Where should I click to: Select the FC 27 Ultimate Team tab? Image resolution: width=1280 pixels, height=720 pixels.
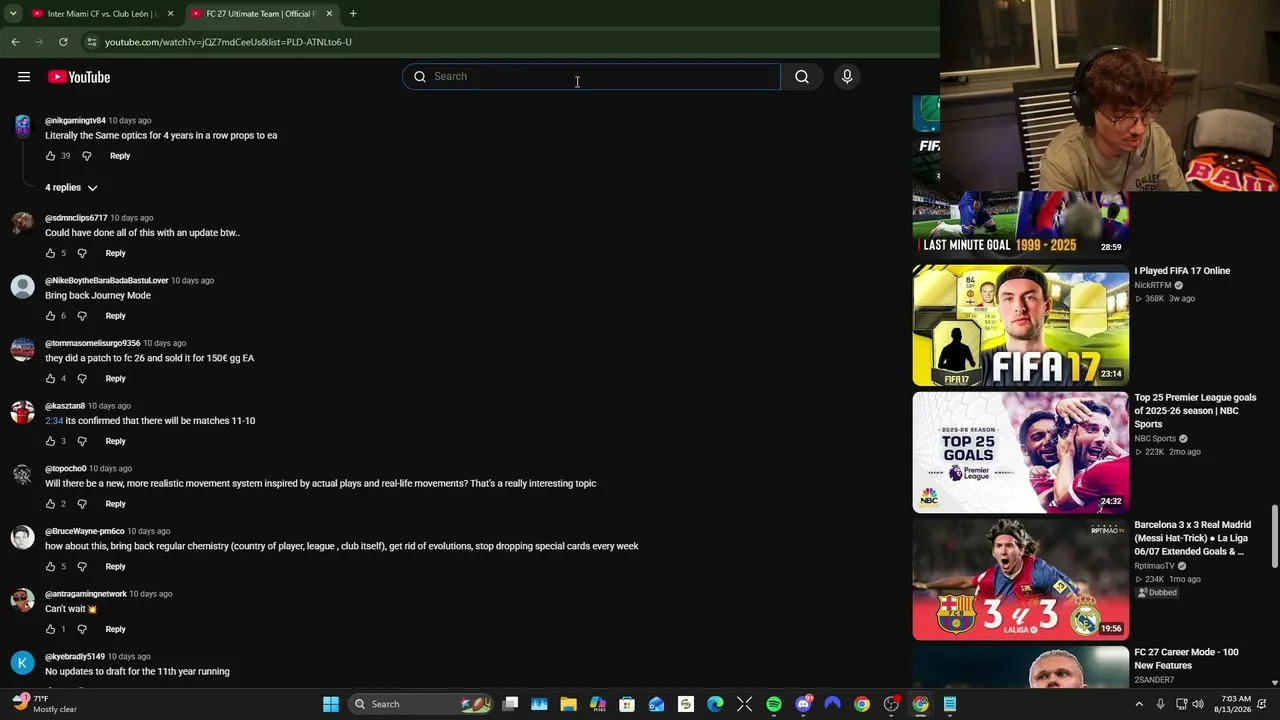click(260, 14)
